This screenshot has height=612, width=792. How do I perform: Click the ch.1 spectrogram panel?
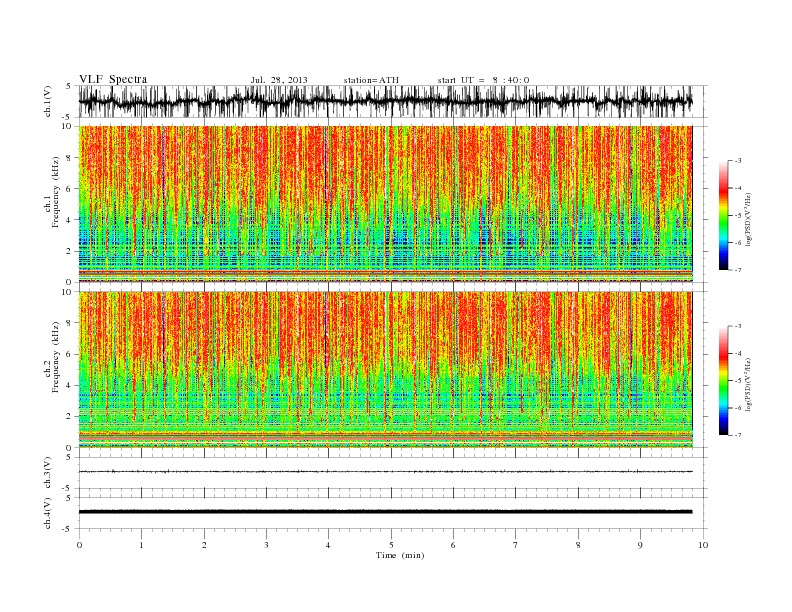pyautogui.click(x=386, y=204)
